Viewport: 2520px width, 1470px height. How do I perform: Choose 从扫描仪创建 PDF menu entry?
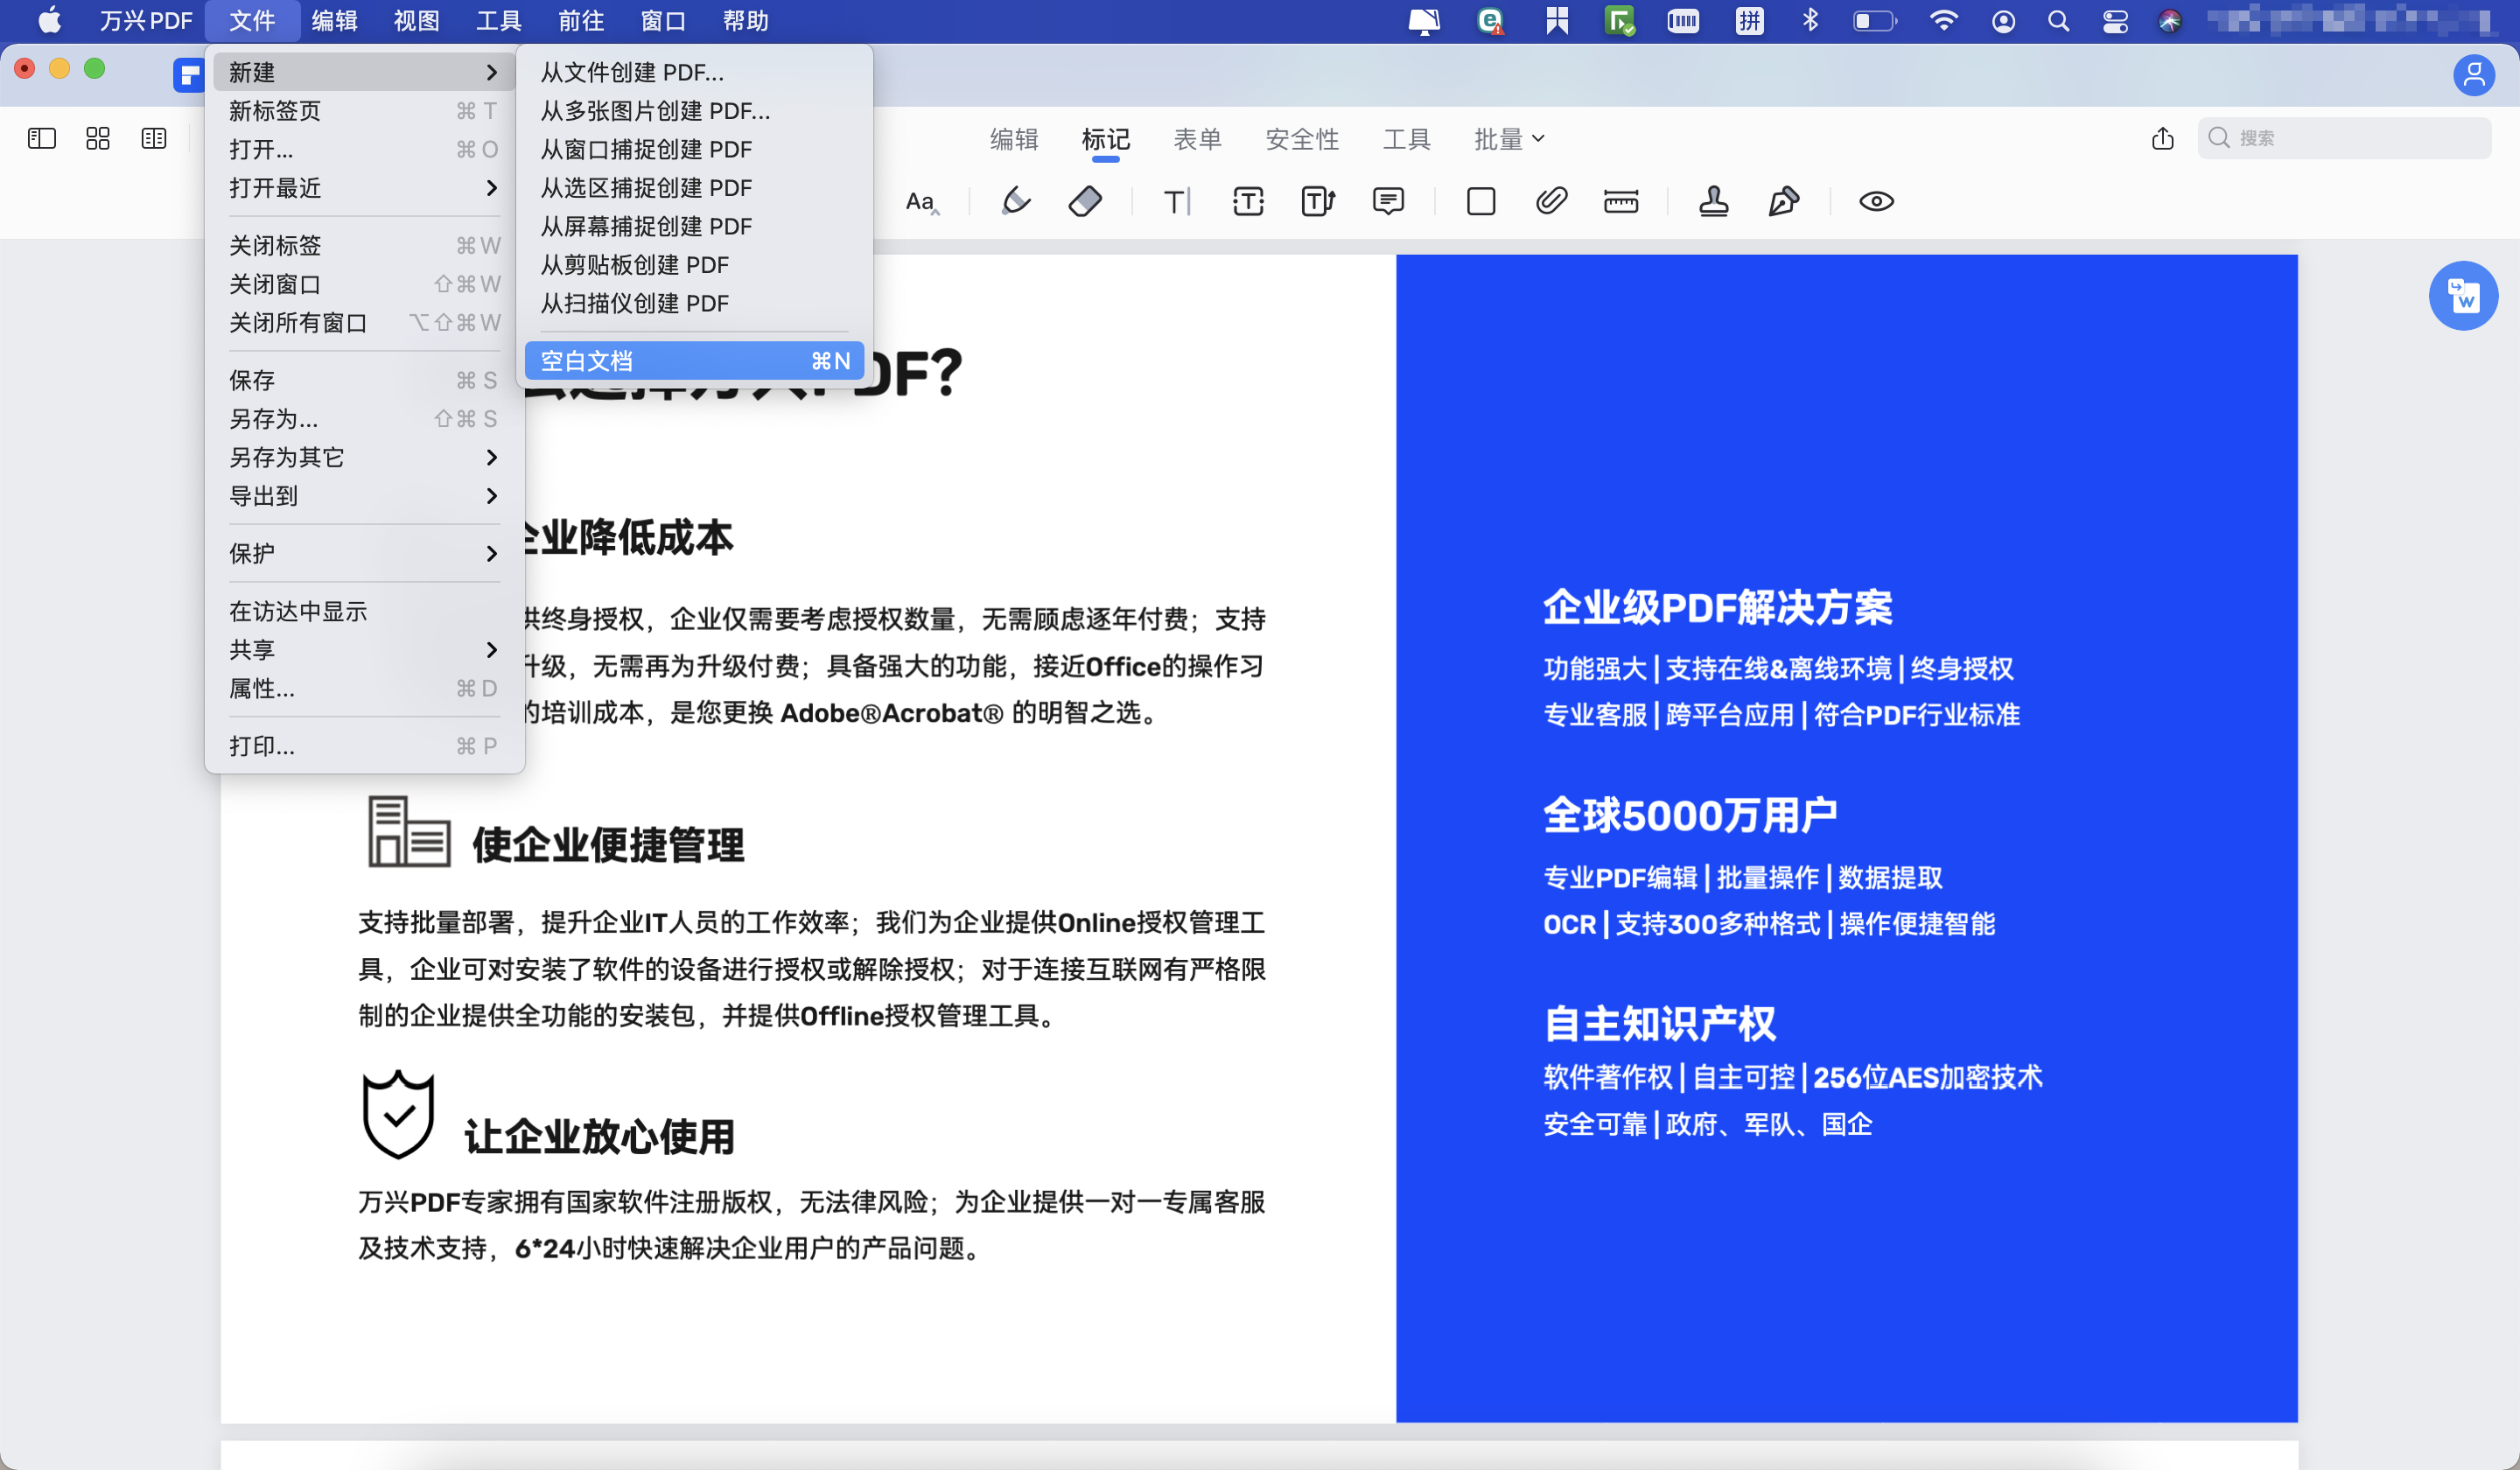coord(636,303)
